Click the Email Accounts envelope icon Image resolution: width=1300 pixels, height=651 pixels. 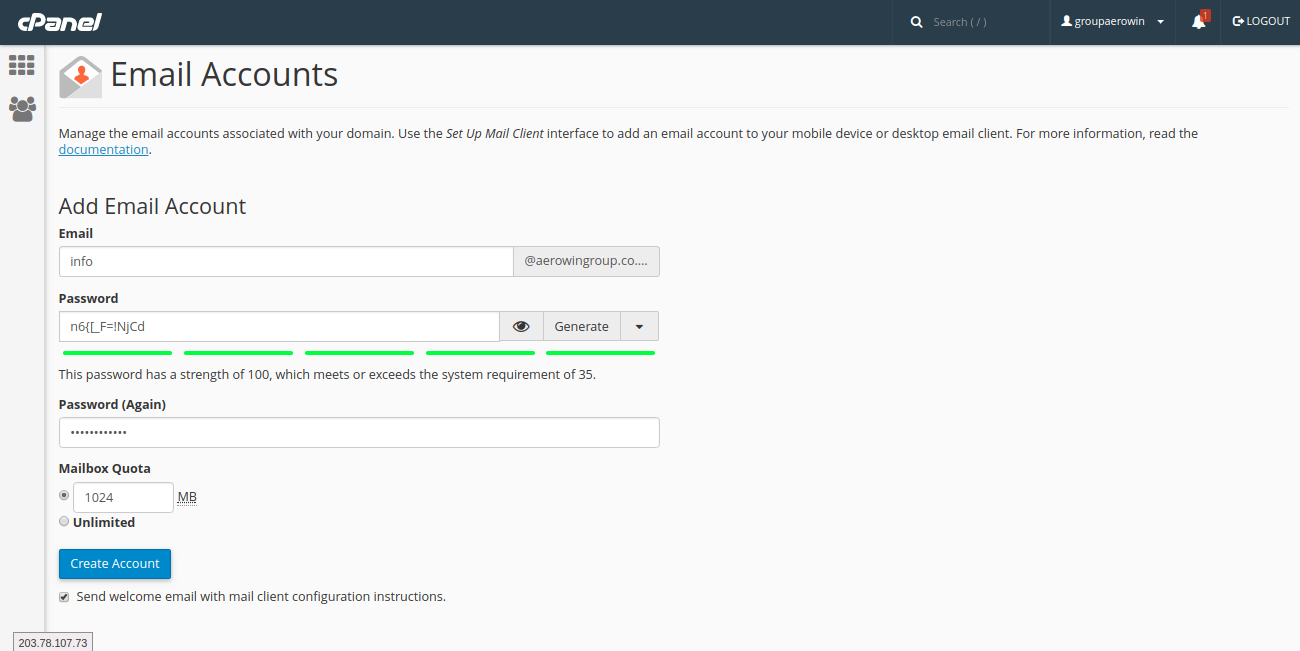click(x=81, y=77)
